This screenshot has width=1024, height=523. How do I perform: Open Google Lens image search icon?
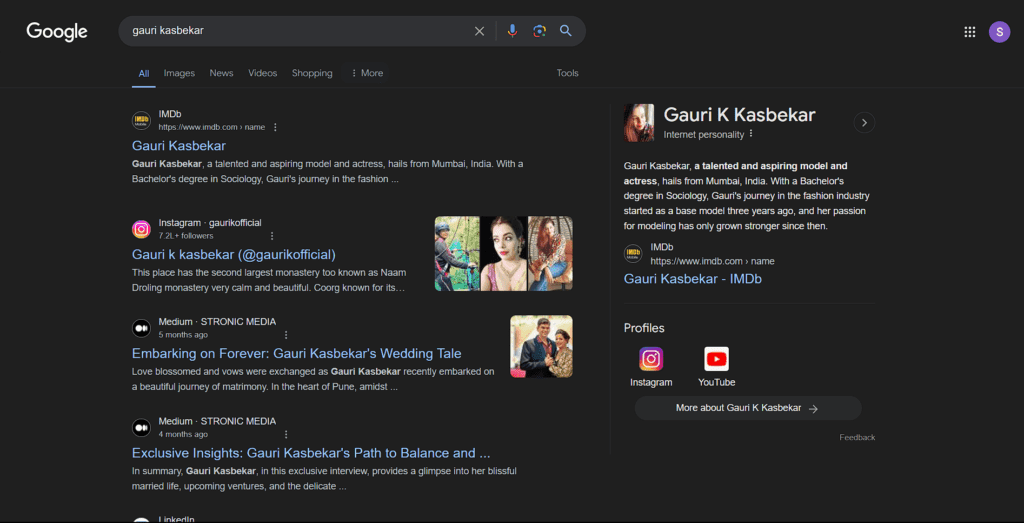point(539,31)
